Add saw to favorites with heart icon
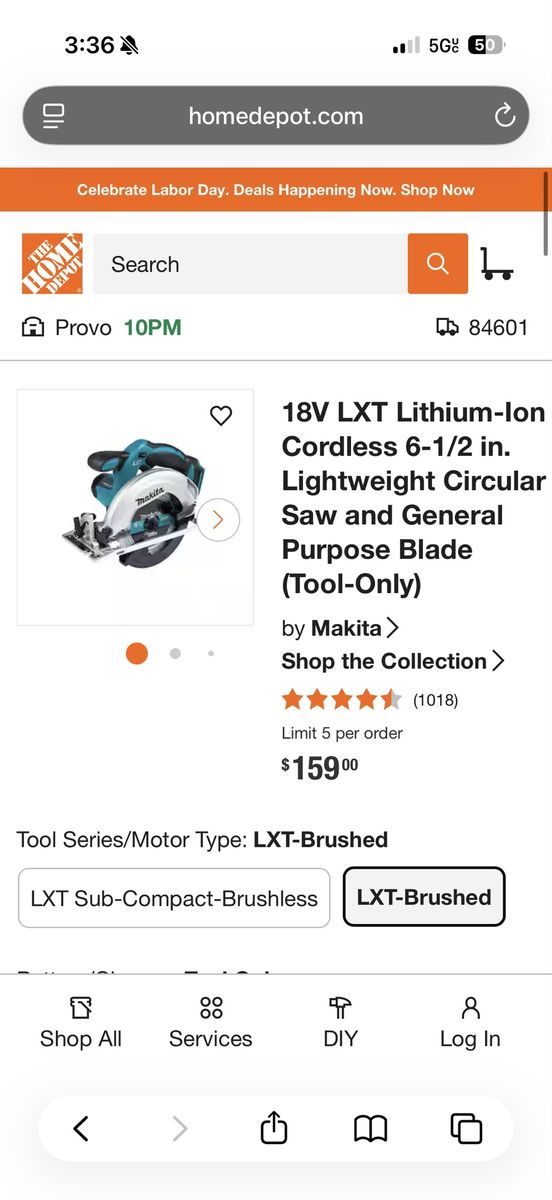The width and height of the screenshot is (552, 1200). [x=221, y=416]
